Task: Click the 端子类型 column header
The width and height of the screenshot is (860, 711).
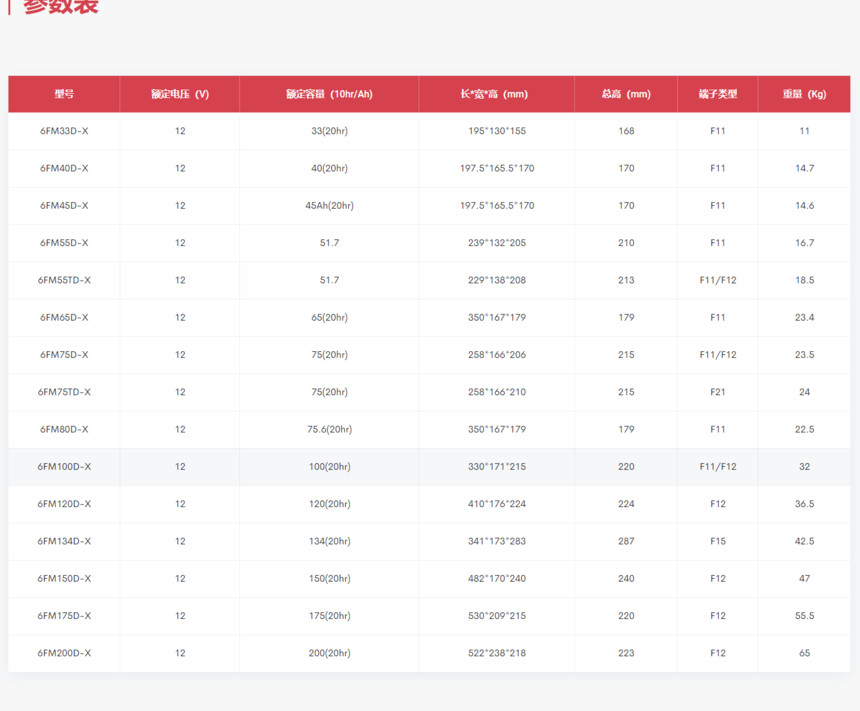Action: pos(718,94)
